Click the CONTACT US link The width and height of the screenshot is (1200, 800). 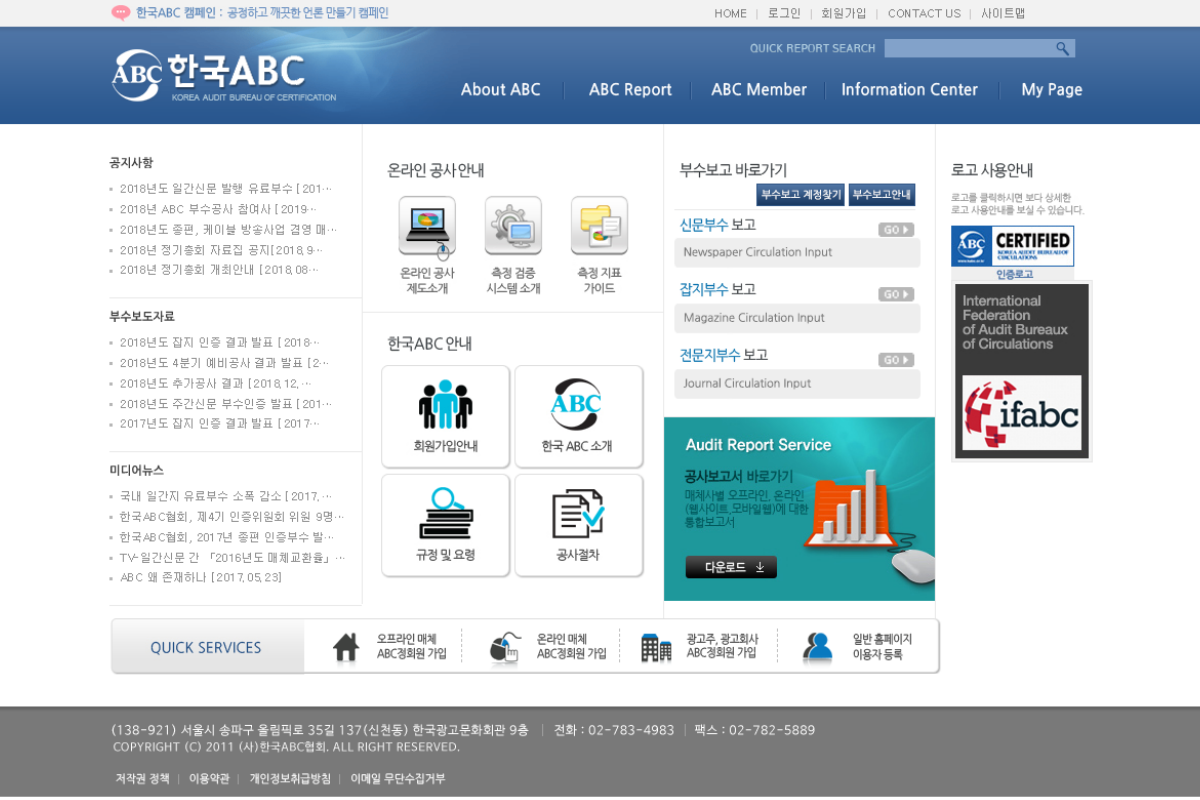pos(924,13)
